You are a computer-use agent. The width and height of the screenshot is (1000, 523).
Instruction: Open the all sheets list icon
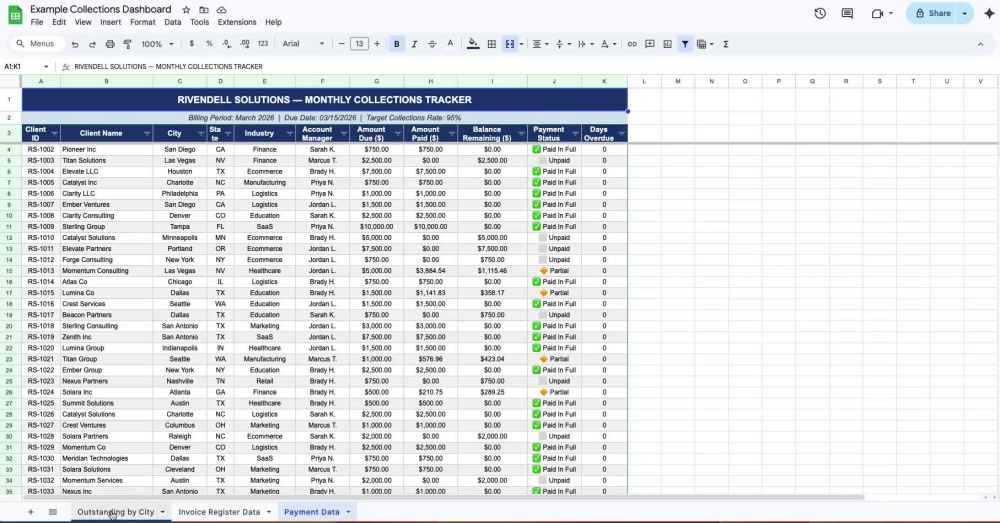coord(53,512)
